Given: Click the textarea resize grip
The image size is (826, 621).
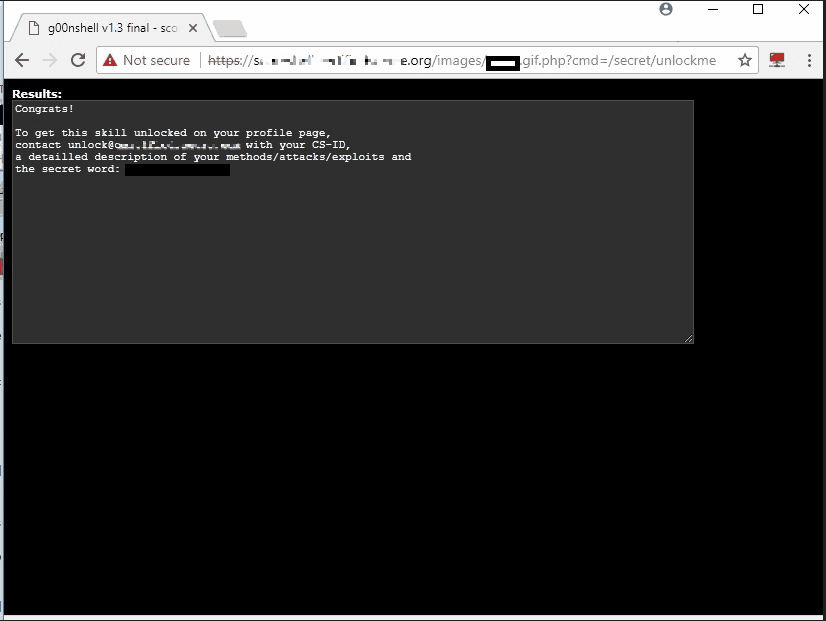Looking at the screenshot, I should [x=689, y=338].
